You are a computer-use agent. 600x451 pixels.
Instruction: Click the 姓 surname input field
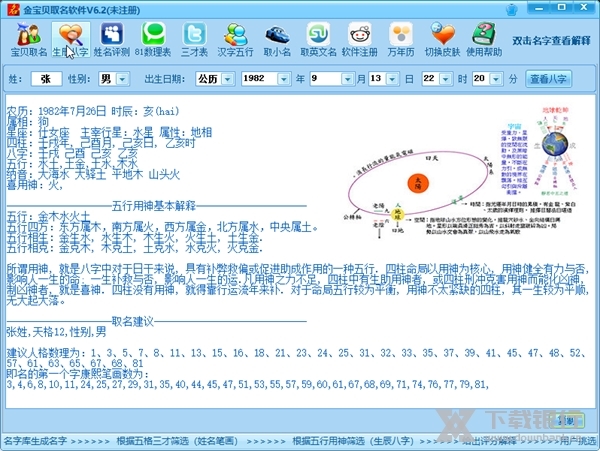coord(45,78)
